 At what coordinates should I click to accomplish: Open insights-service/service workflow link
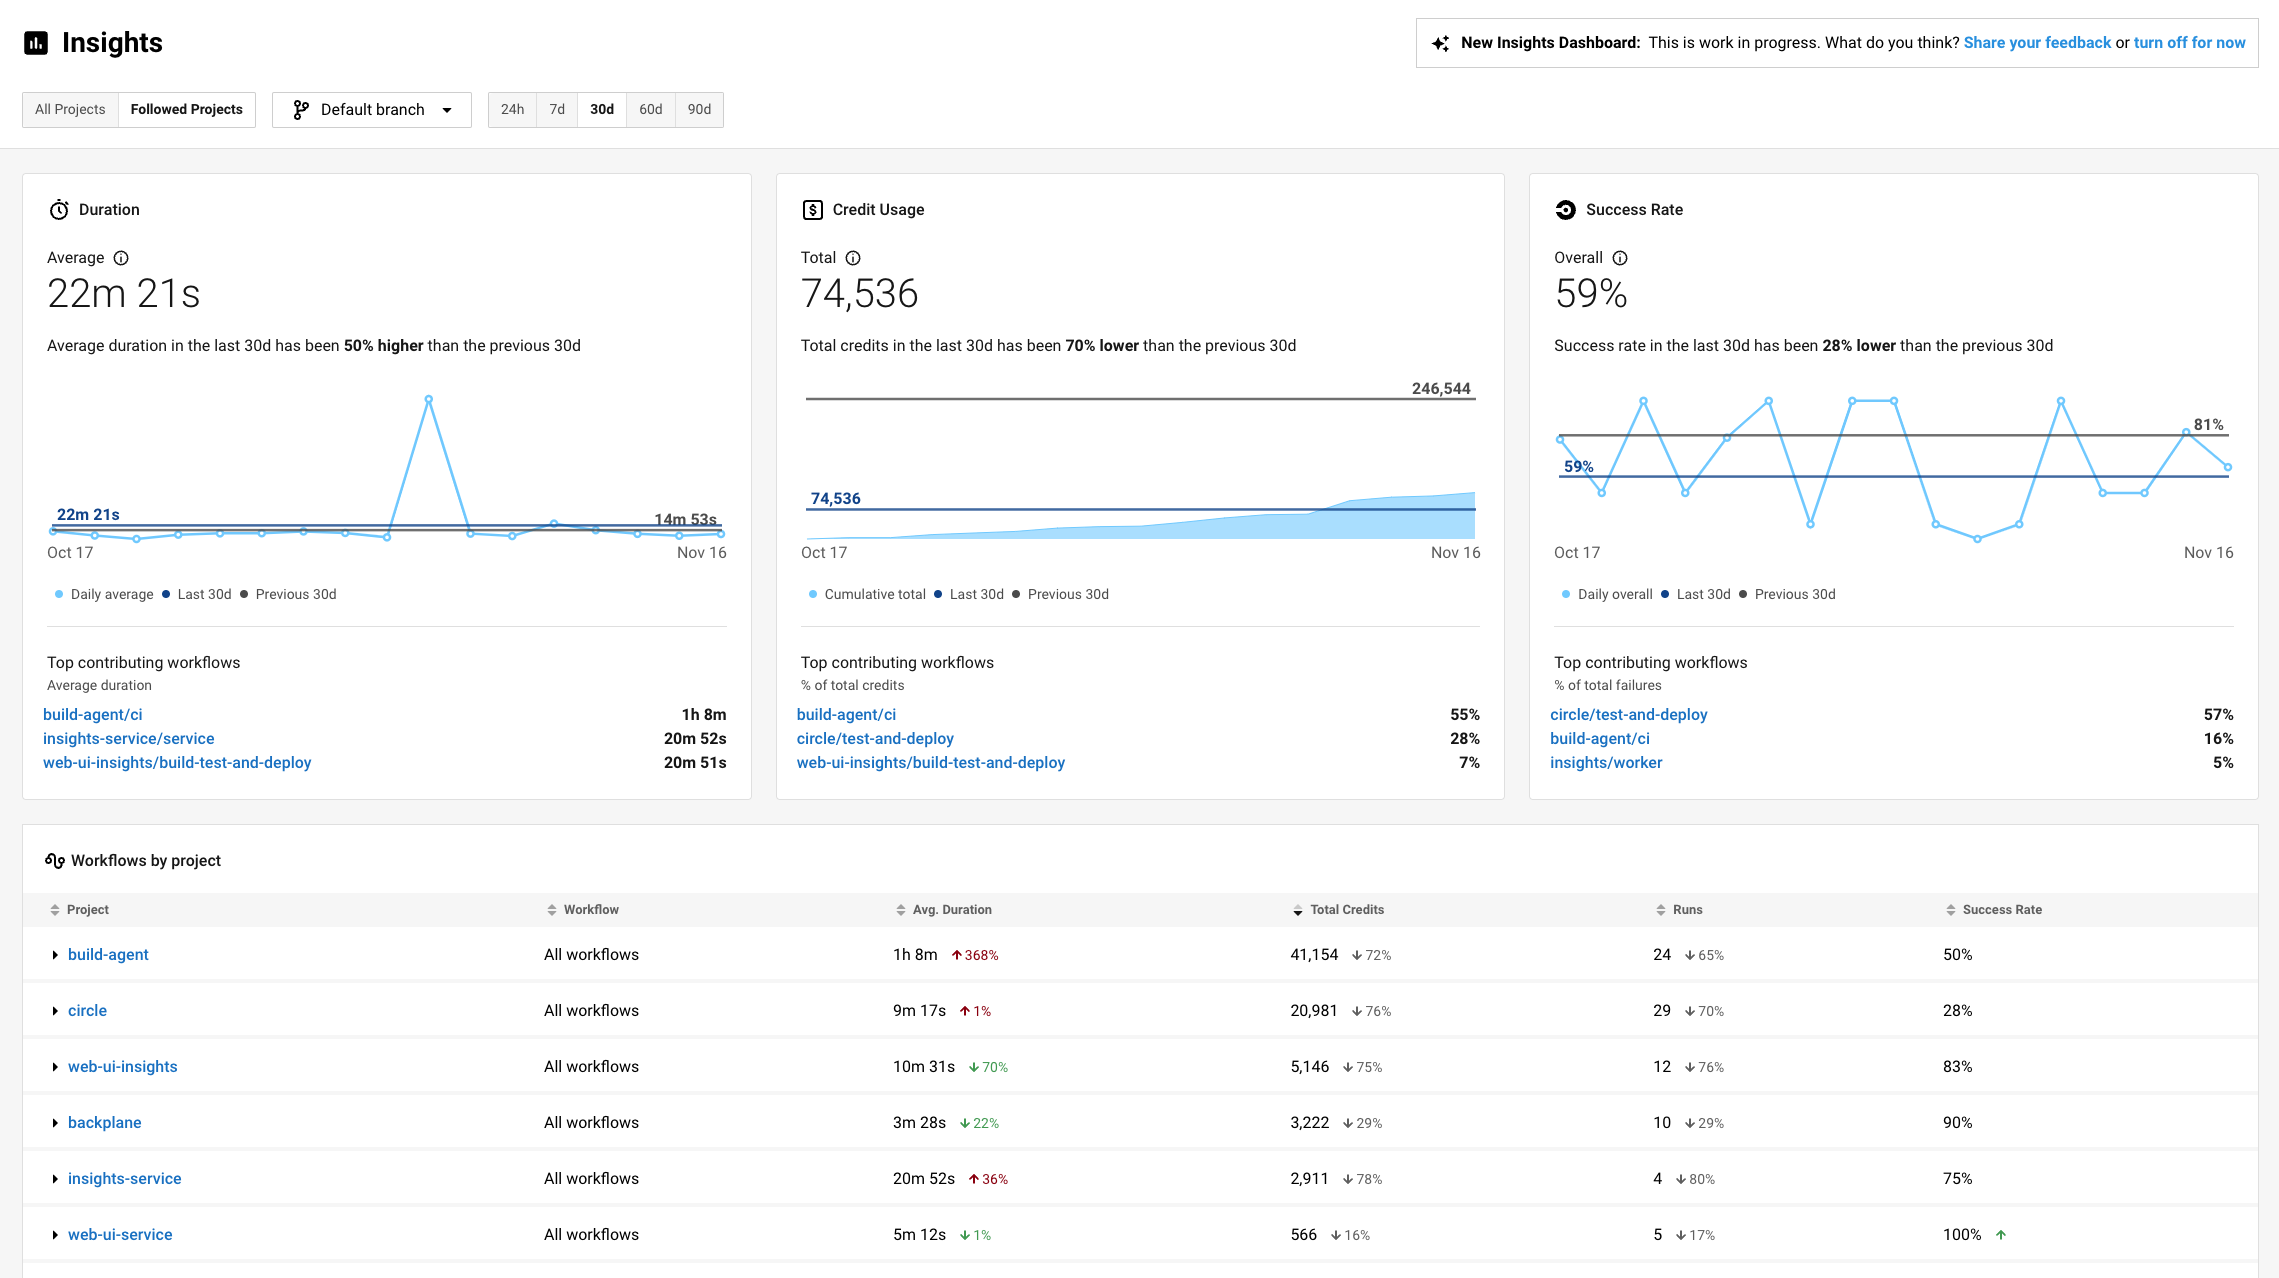click(x=129, y=739)
